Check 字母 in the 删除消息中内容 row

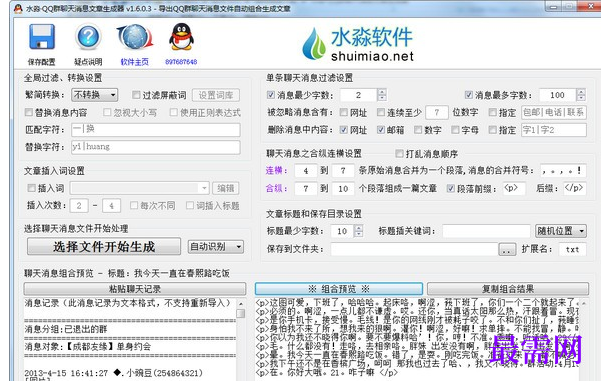click(x=455, y=130)
